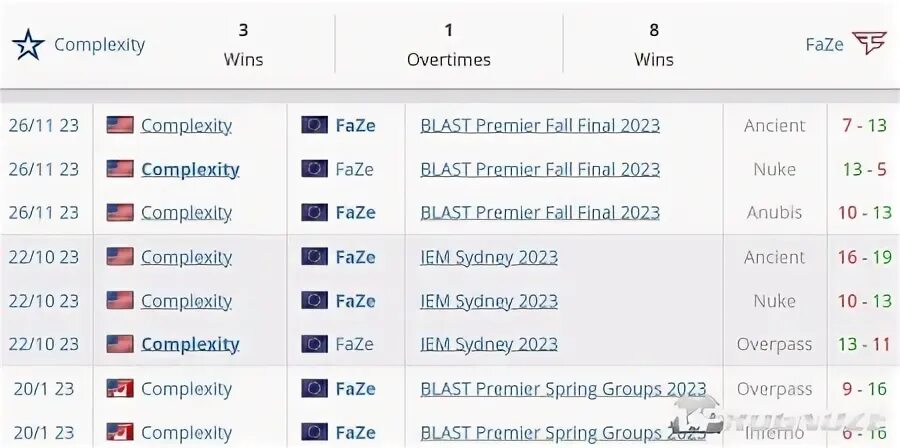900x448 pixels.
Task: Click the 13 - 5 match score
Action: click(864, 170)
